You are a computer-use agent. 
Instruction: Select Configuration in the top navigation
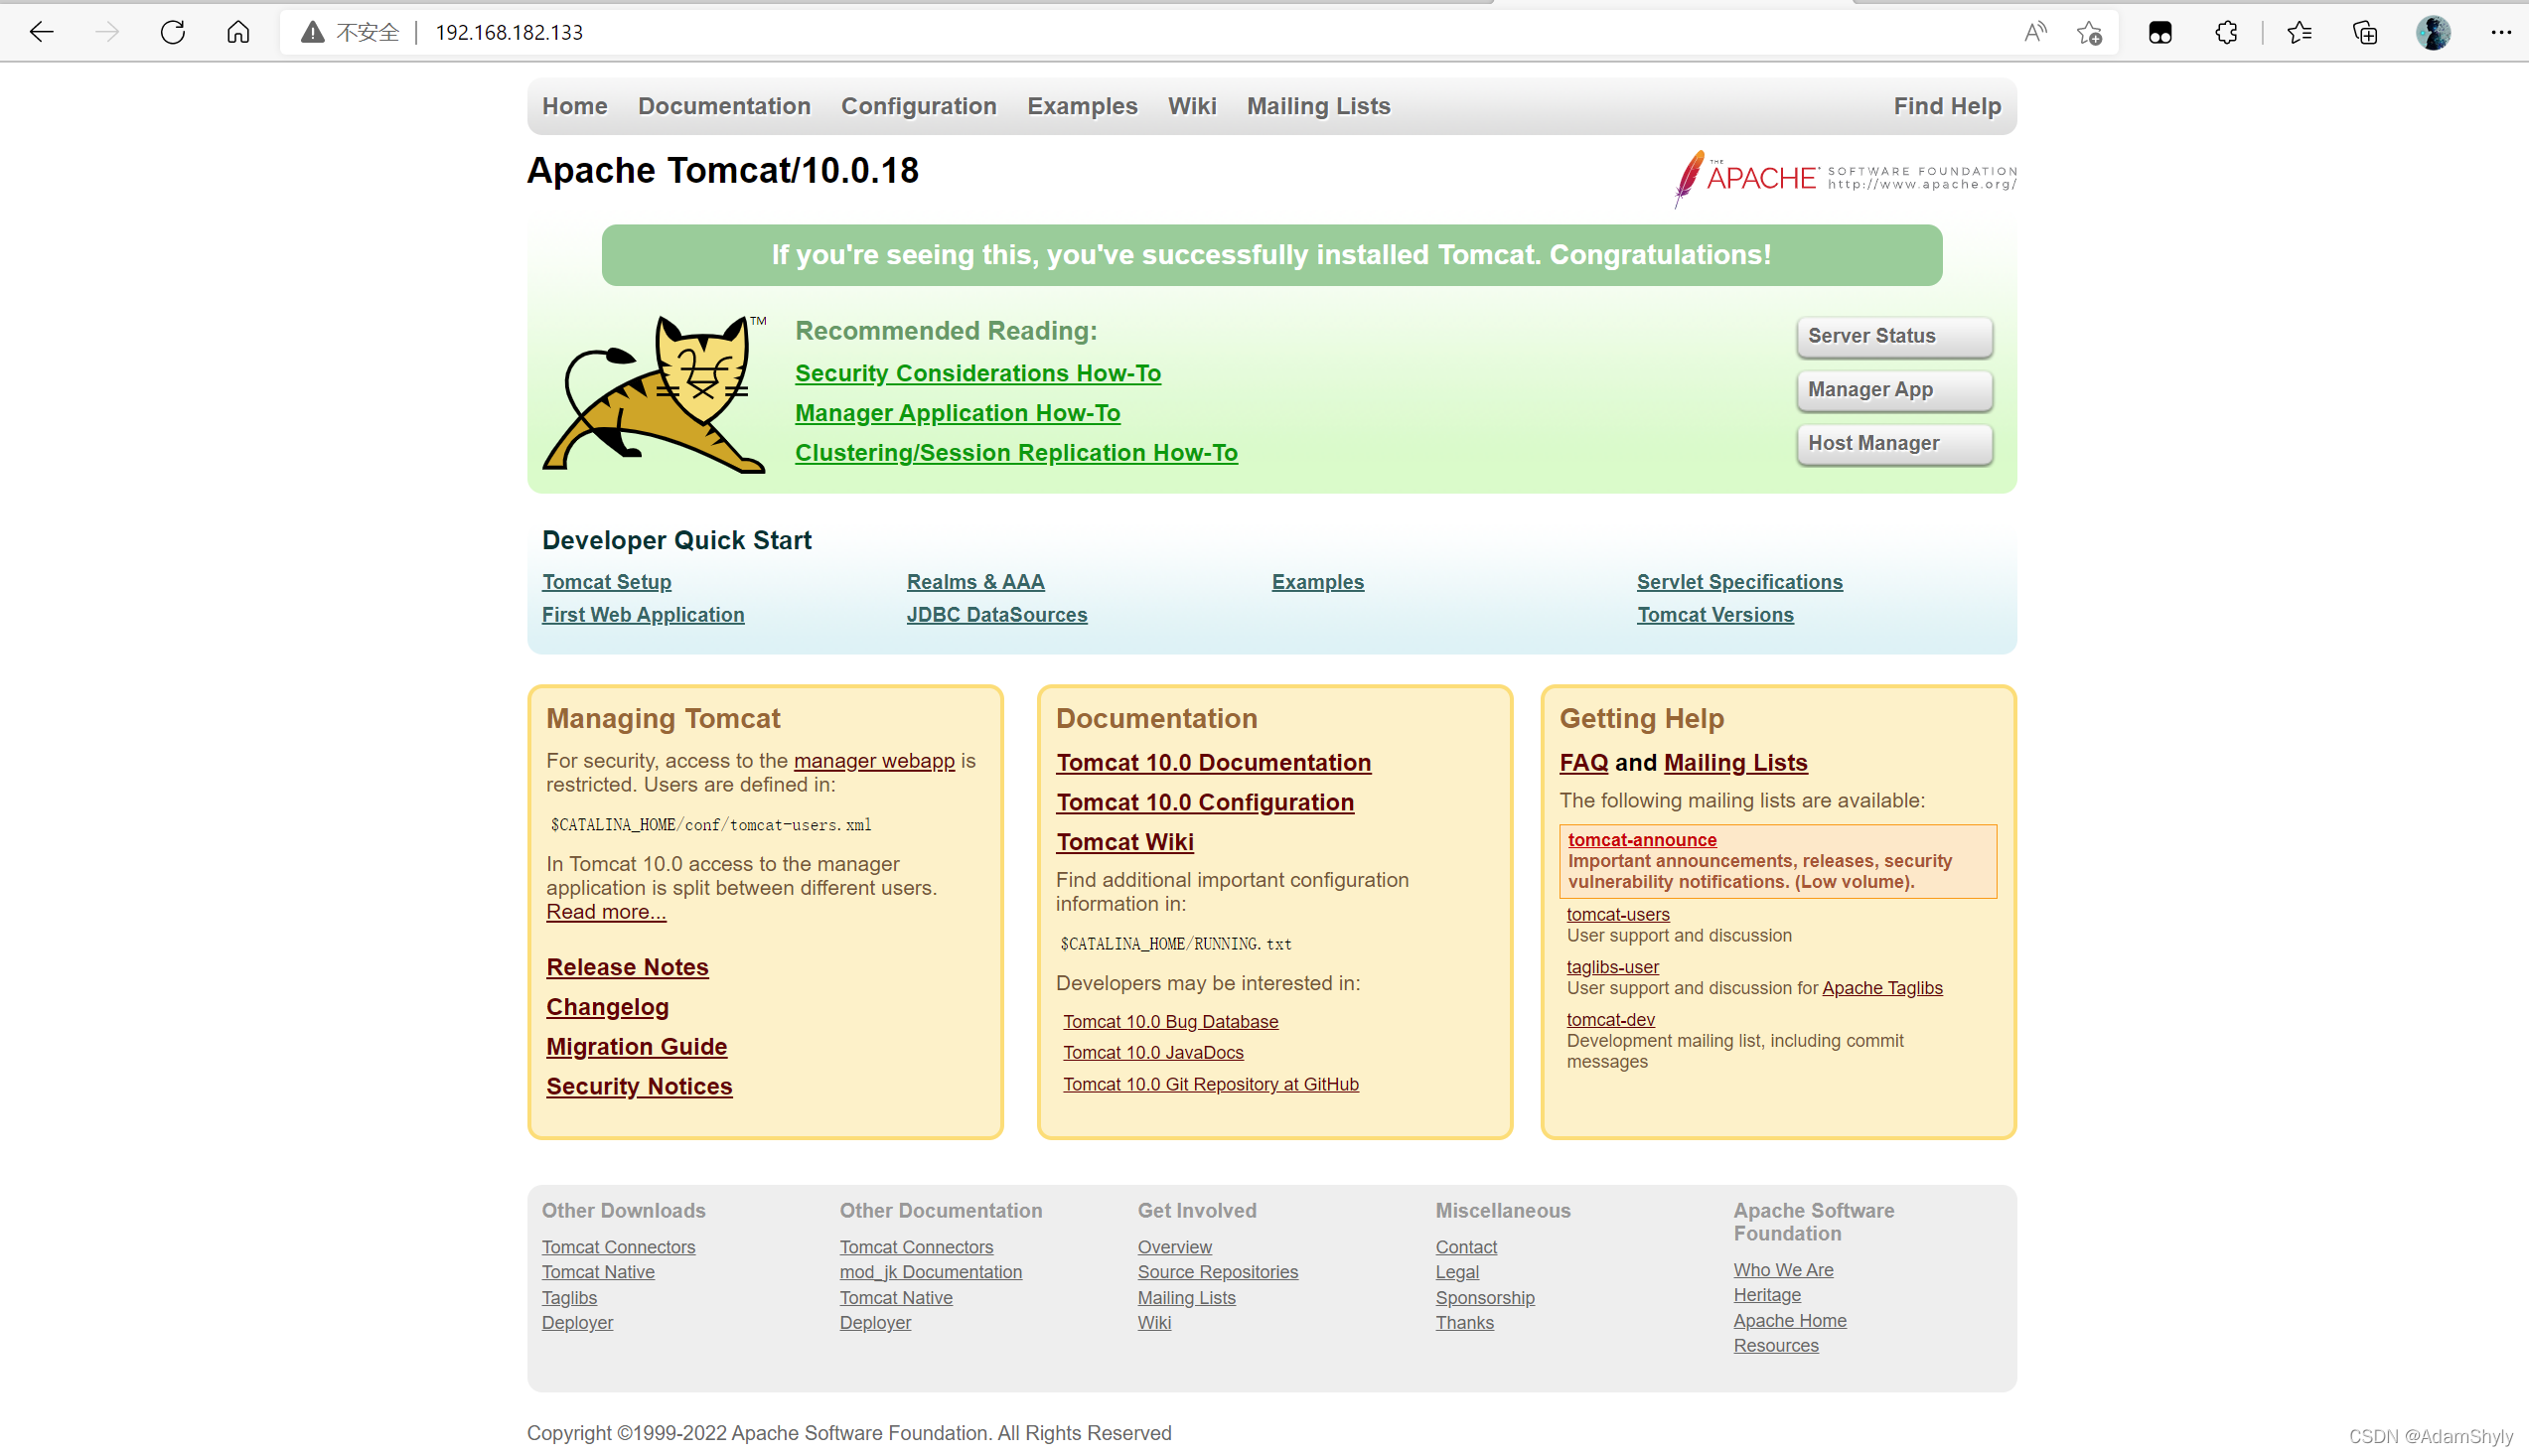point(918,106)
